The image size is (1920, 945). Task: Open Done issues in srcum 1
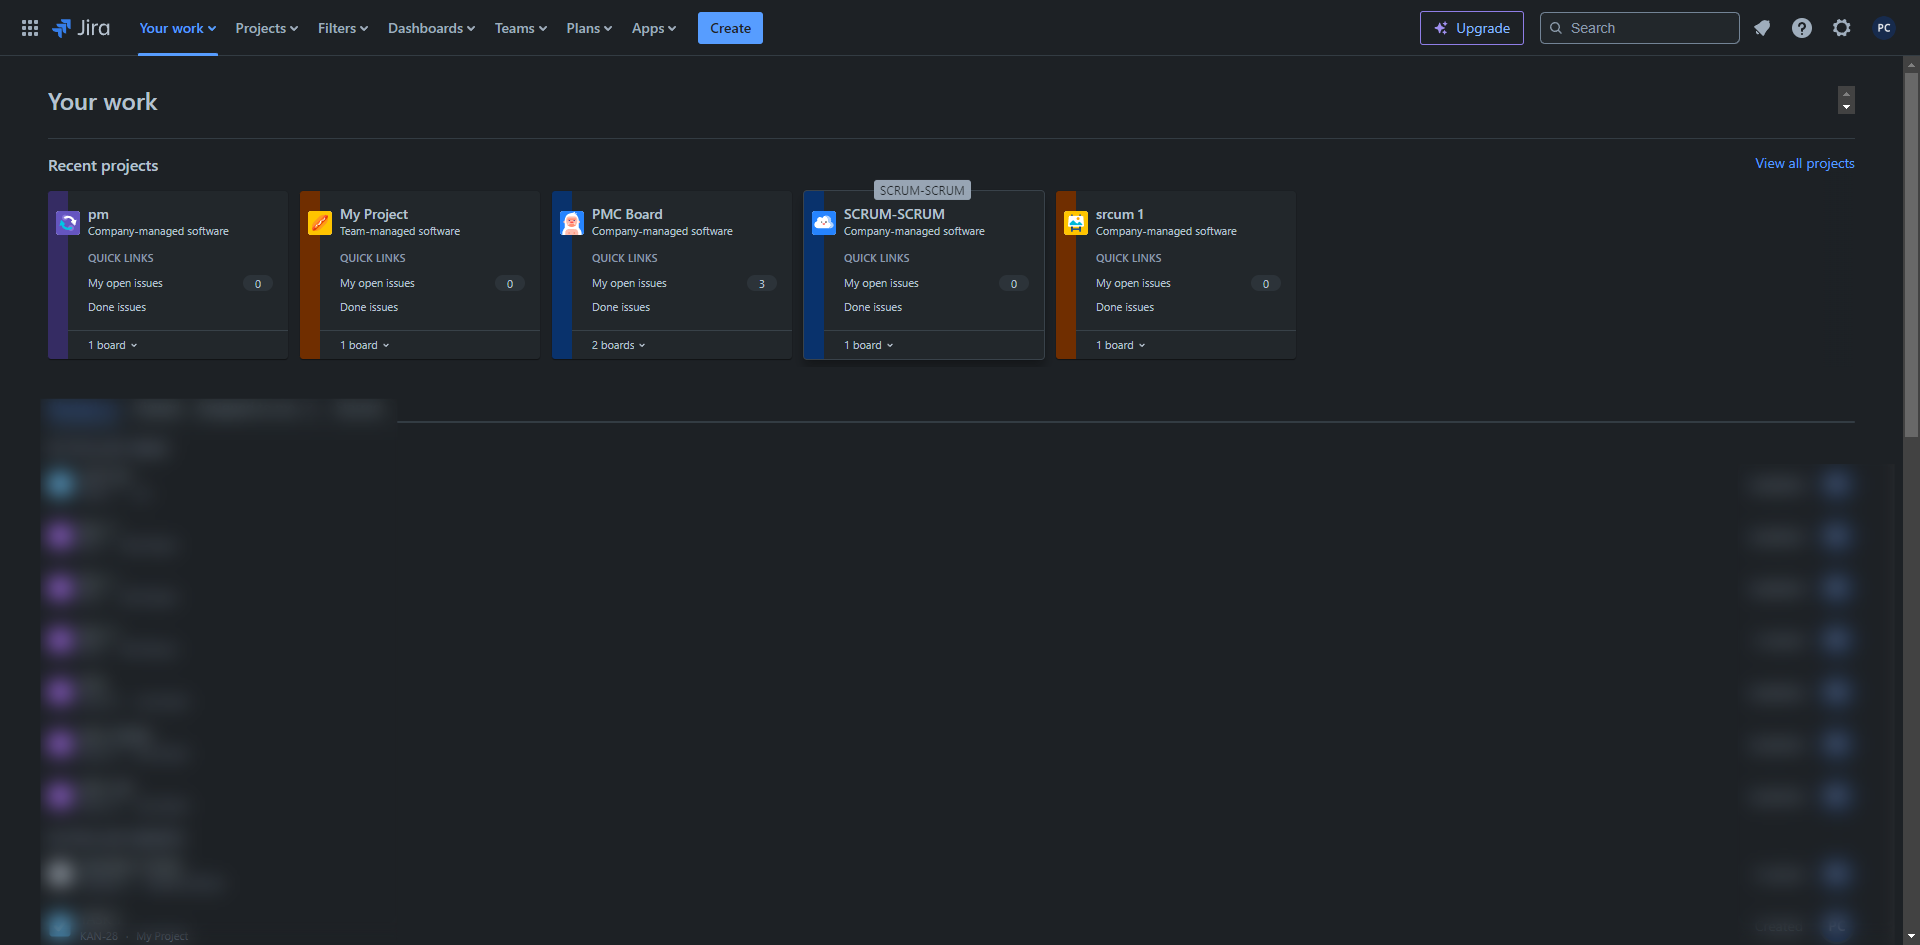pyautogui.click(x=1125, y=307)
